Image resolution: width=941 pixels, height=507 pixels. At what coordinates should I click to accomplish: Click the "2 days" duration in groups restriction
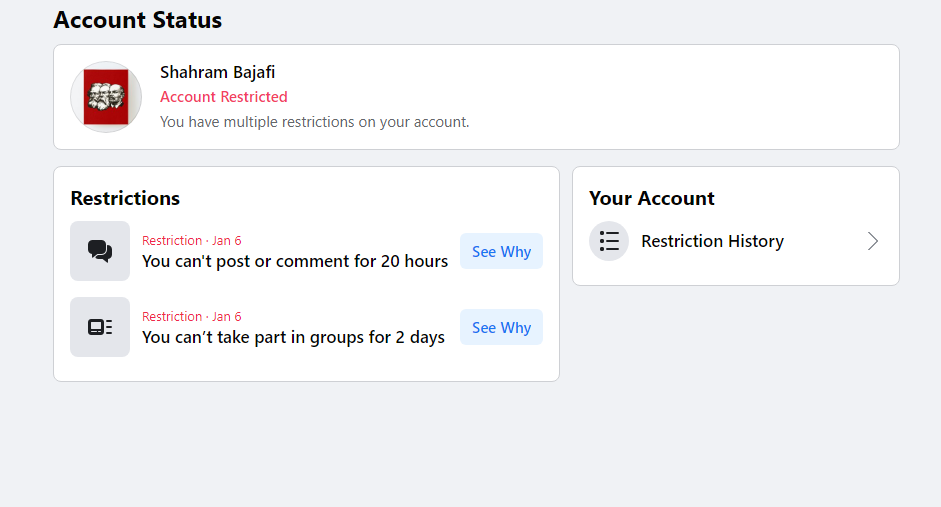[x=420, y=337]
